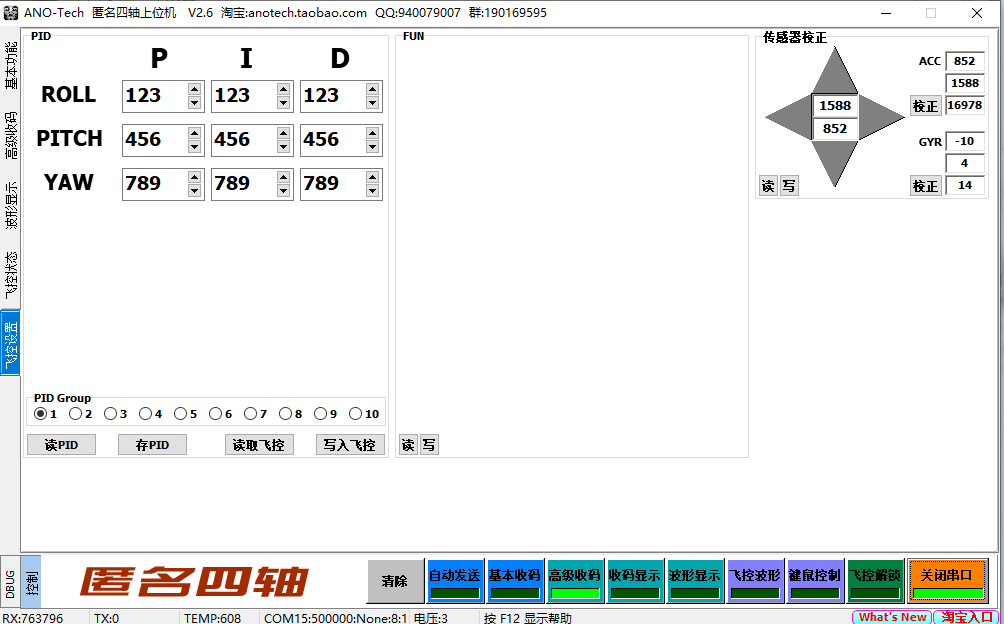Screen dimensions: 1004x624
Task: Select PID Group 4 radio button
Action: 145,413
